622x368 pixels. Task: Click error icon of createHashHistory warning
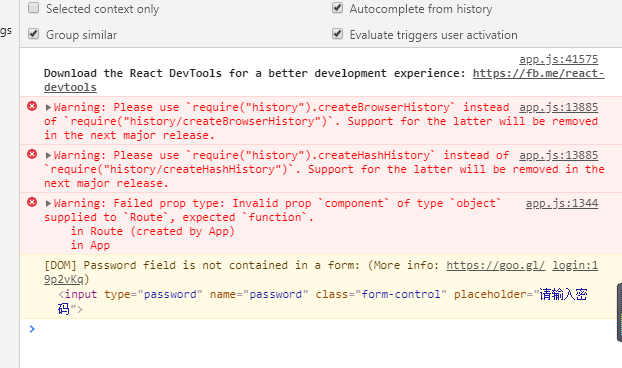pos(32,154)
